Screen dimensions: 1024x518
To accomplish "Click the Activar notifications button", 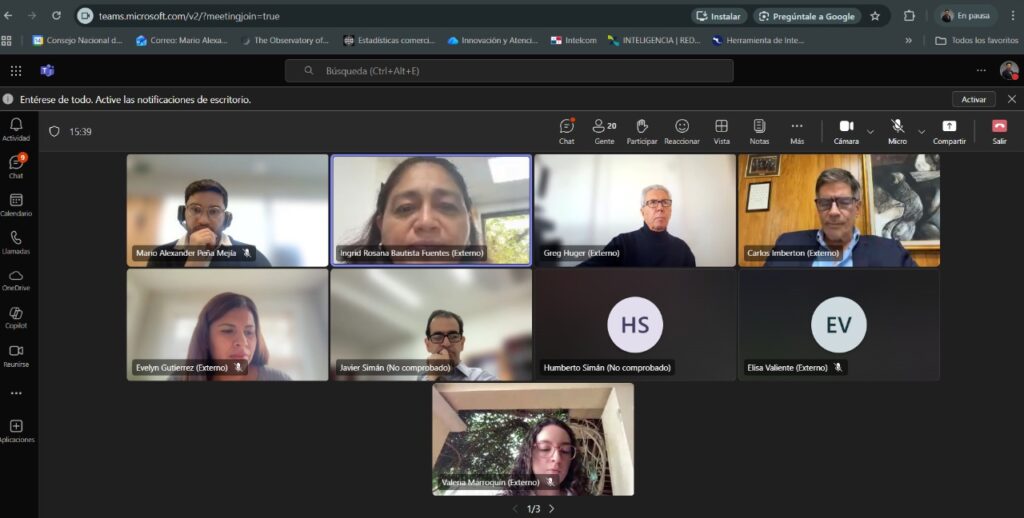I will [973, 99].
